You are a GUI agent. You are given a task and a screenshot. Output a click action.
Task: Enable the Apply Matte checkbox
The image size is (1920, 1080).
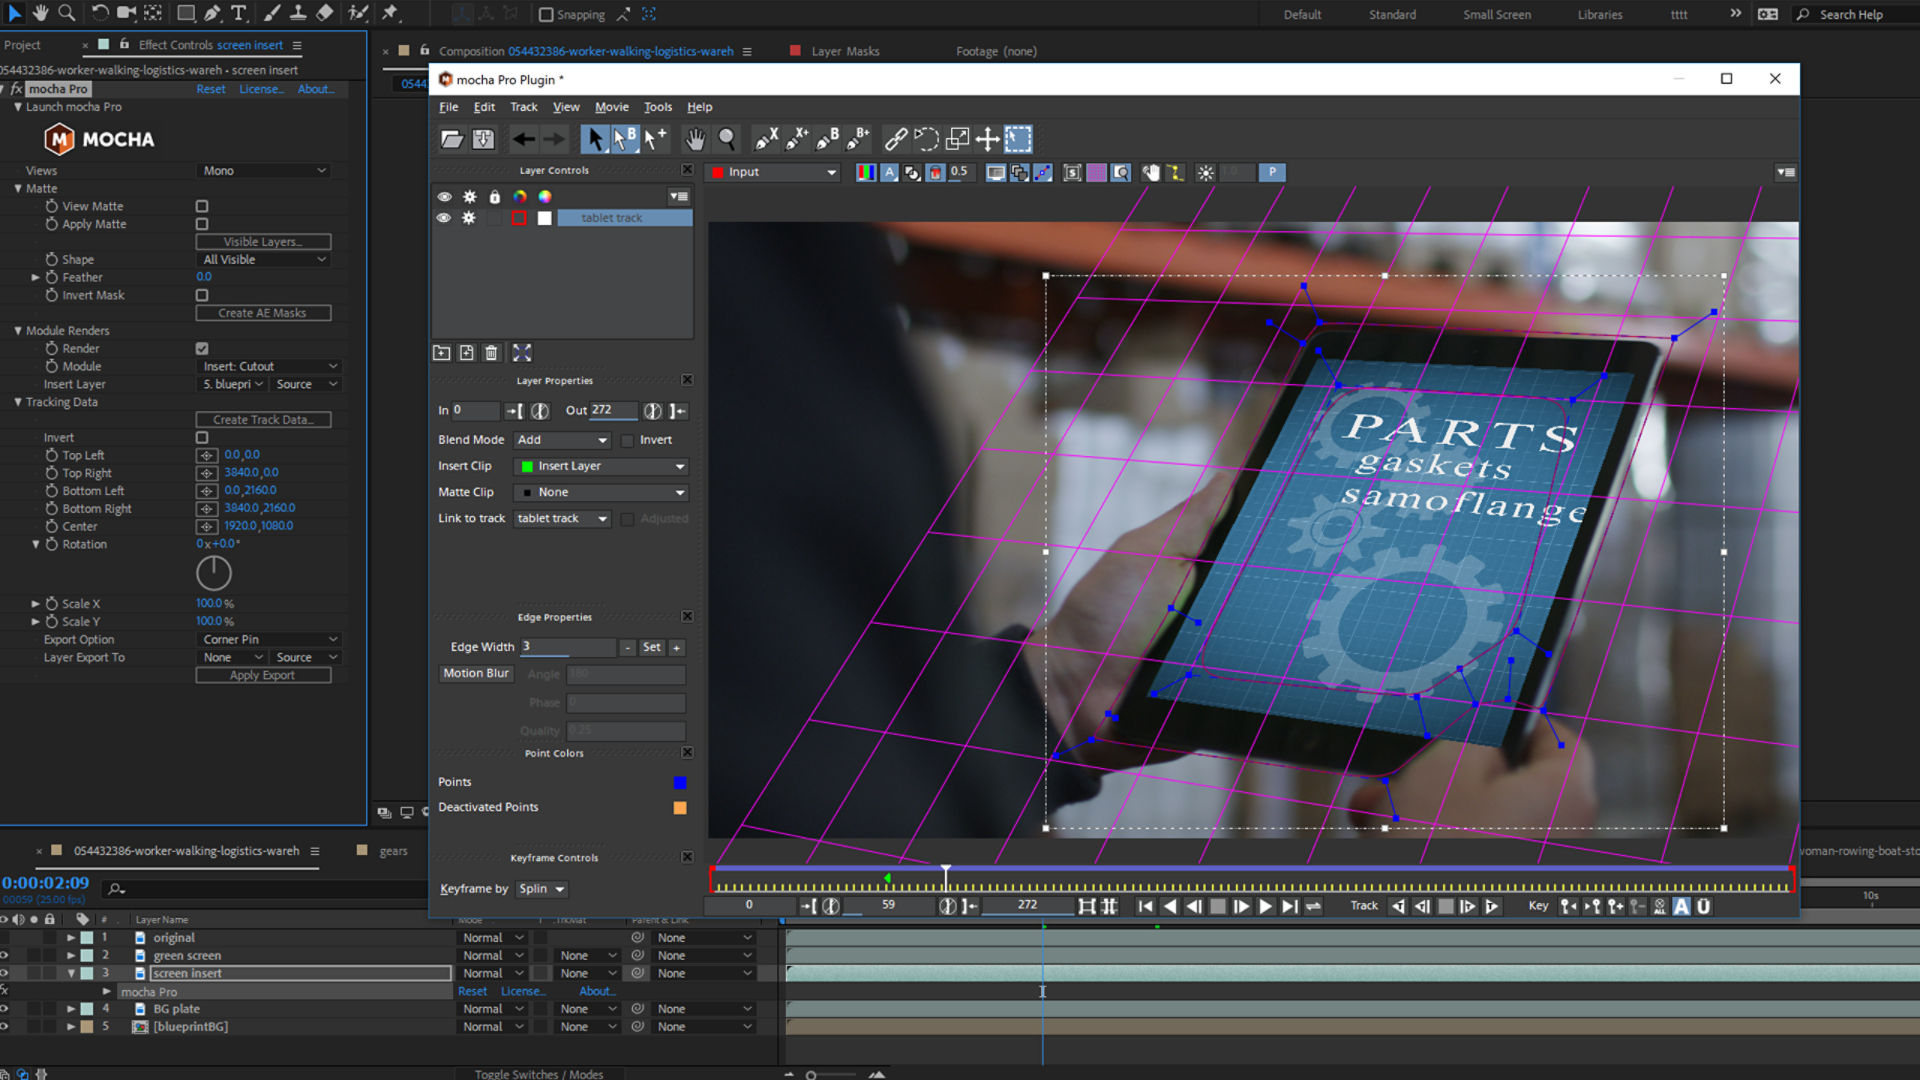pyautogui.click(x=202, y=224)
